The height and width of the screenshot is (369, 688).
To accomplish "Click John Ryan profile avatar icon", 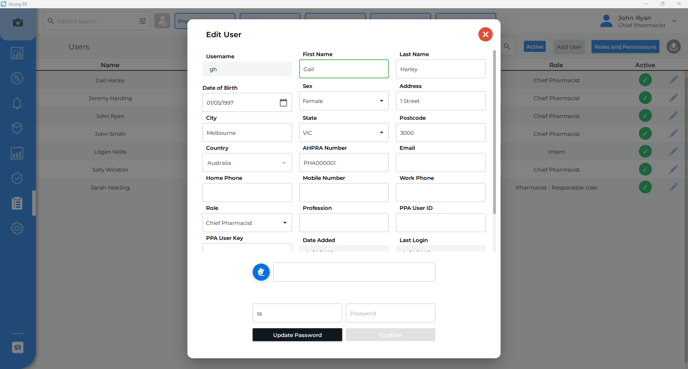I will click(606, 21).
